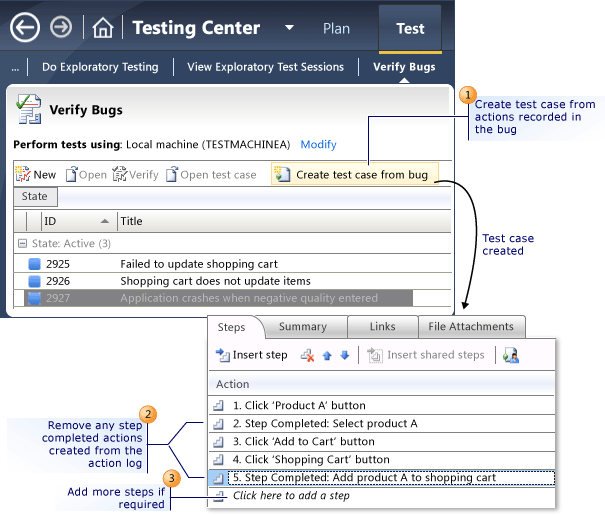Go forward with the right arrow button

[61, 27]
